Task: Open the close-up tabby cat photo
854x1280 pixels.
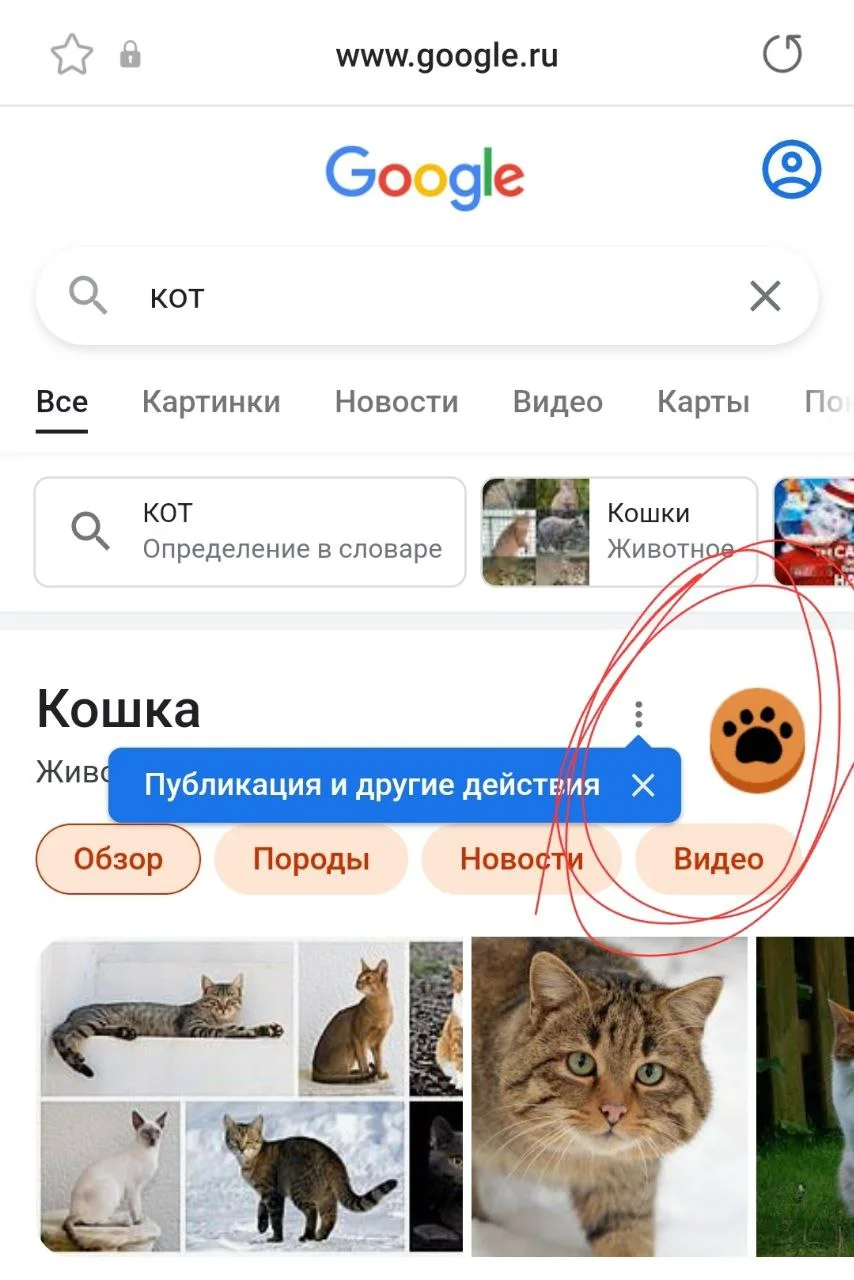Action: (609, 1096)
